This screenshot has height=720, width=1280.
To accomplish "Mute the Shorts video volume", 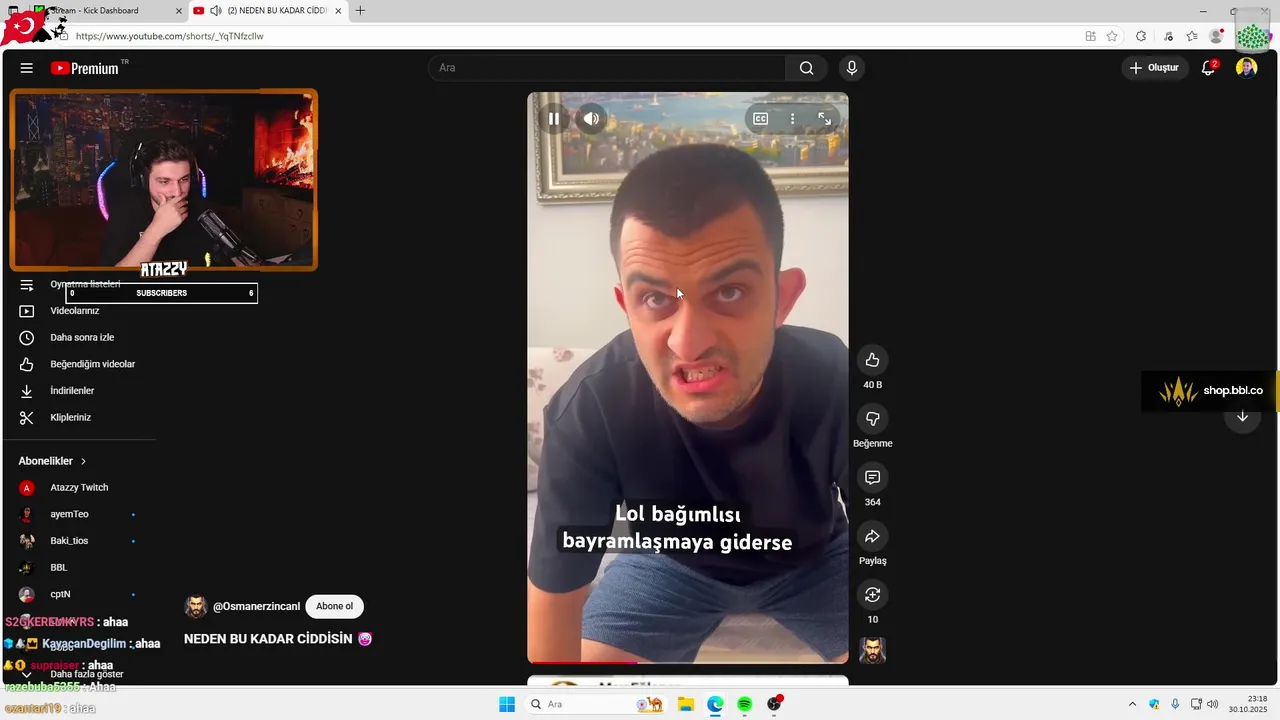I will [591, 119].
